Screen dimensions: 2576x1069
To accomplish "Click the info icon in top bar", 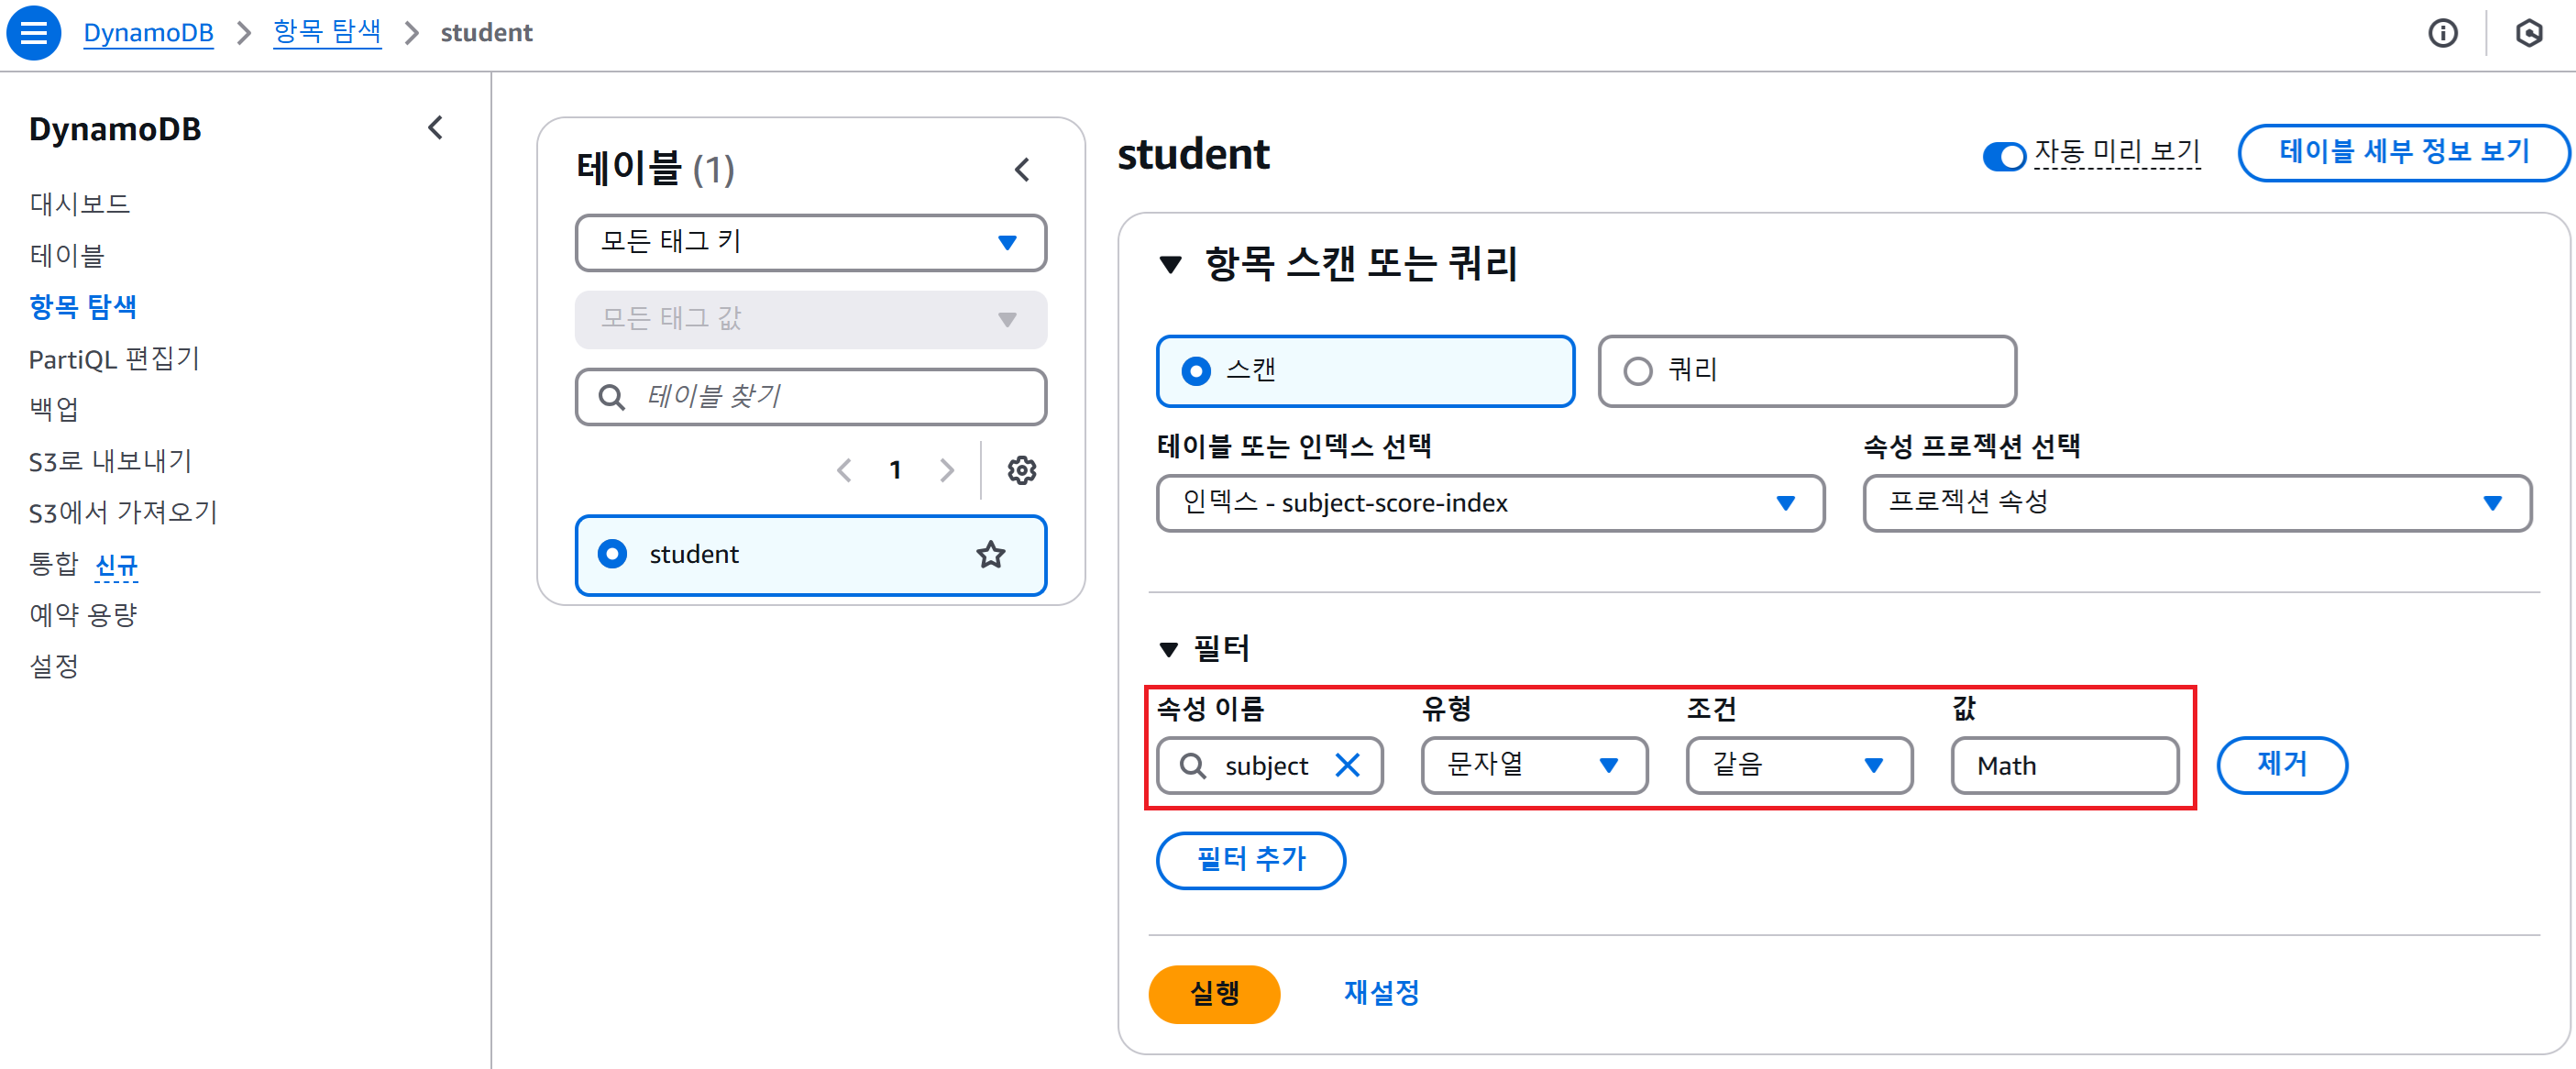I will click(2442, 33).
